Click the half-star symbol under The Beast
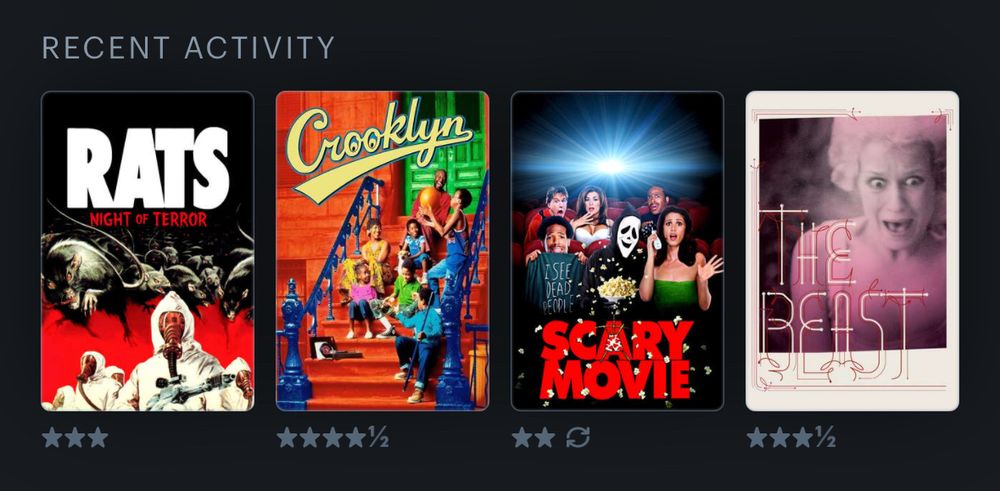1000x491 pixels. click(x=824, y=437)
